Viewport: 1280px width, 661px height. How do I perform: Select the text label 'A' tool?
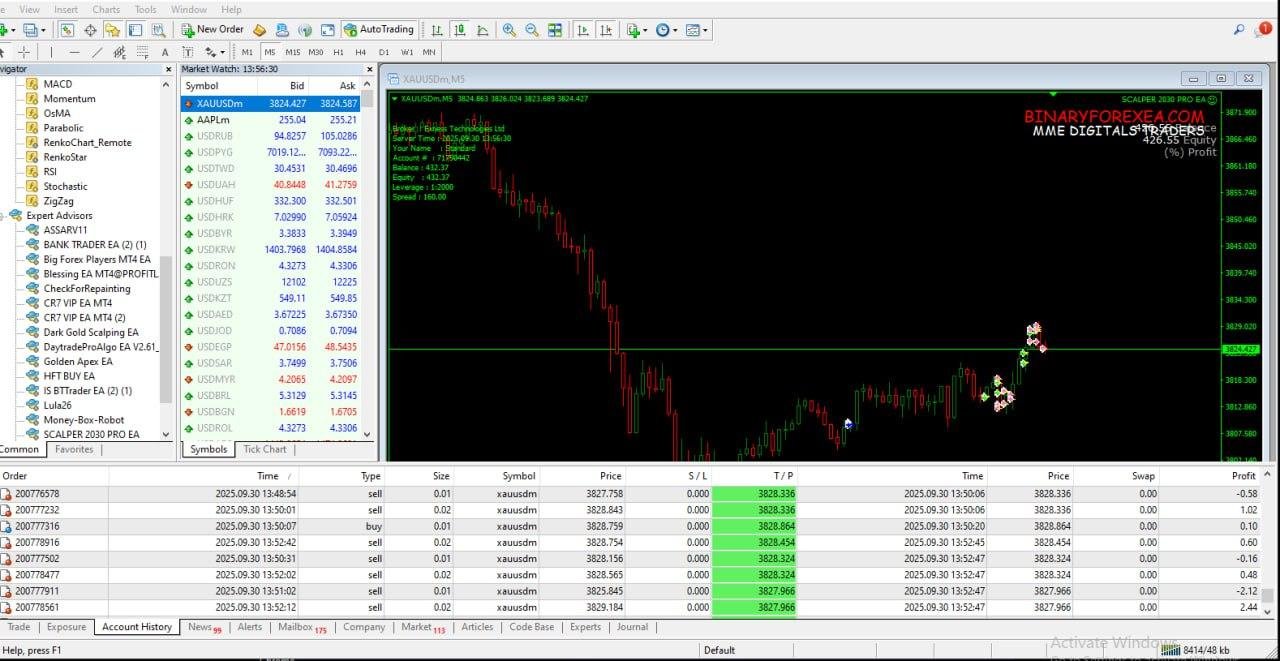pyautogui.click(x=165, y=52)
